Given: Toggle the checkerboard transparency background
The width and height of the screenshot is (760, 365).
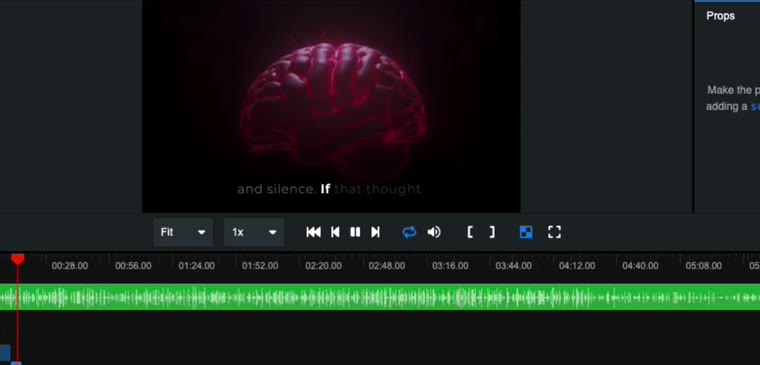Looking at the screenshot, I should tap(526, 232).
